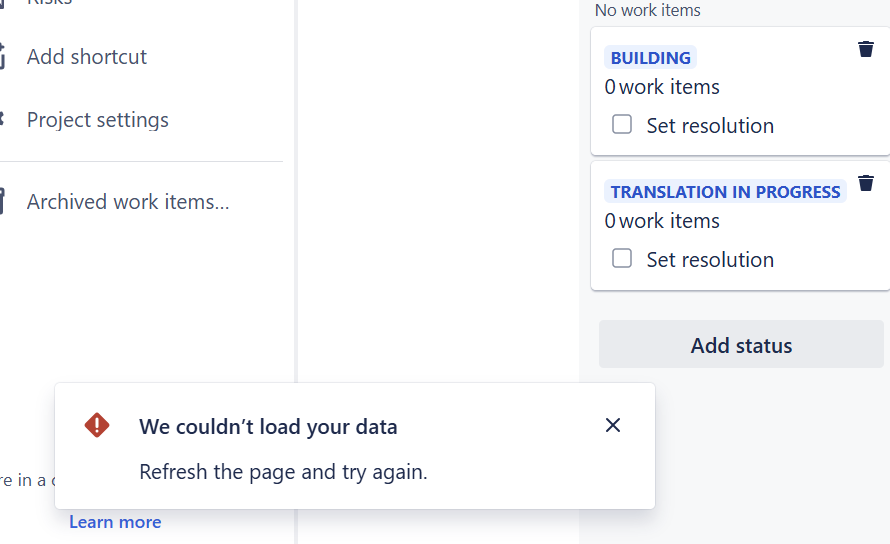Click the icon beside Add shortcut

coord(2,56)
